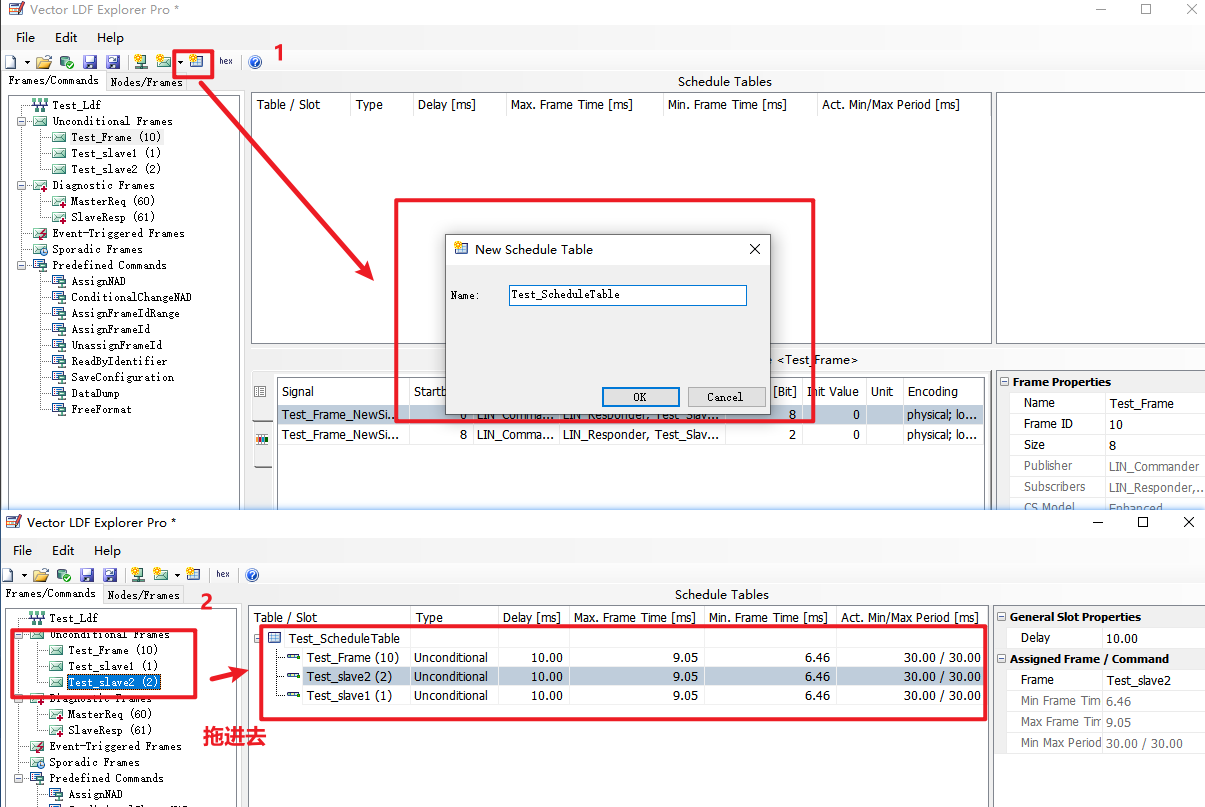
Task: Click the Encoding column header in signal table
Action: [x=941, y=391]
